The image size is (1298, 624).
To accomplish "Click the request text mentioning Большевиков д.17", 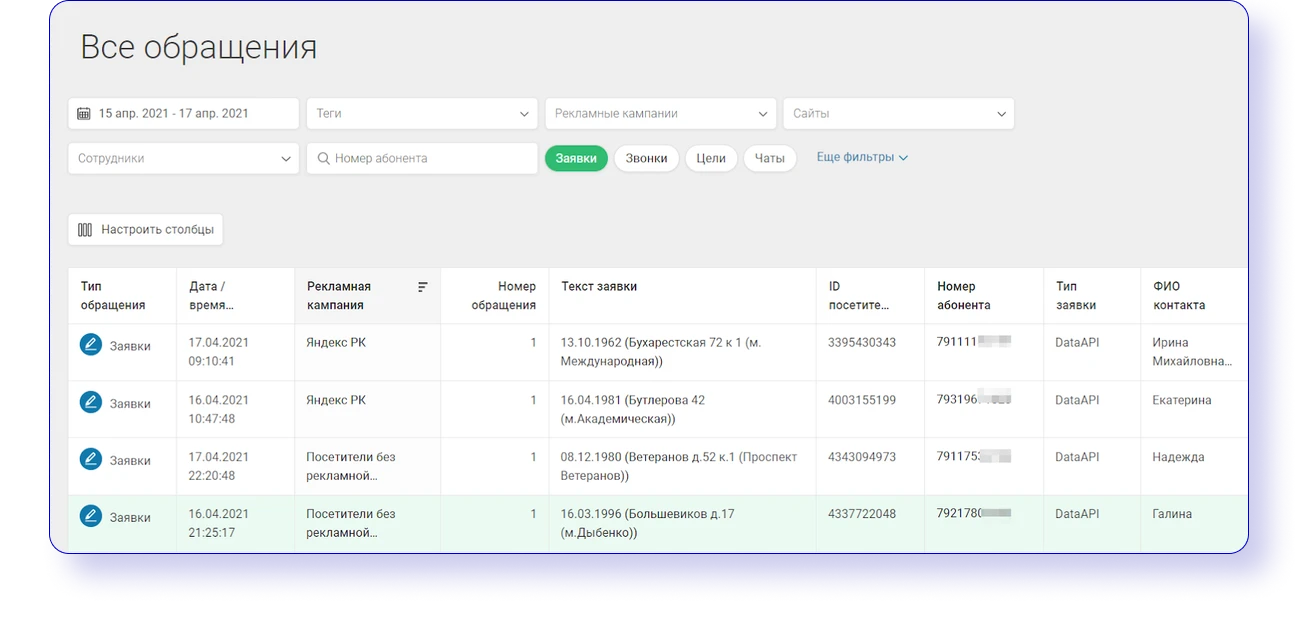I will (x=648, y=523).
